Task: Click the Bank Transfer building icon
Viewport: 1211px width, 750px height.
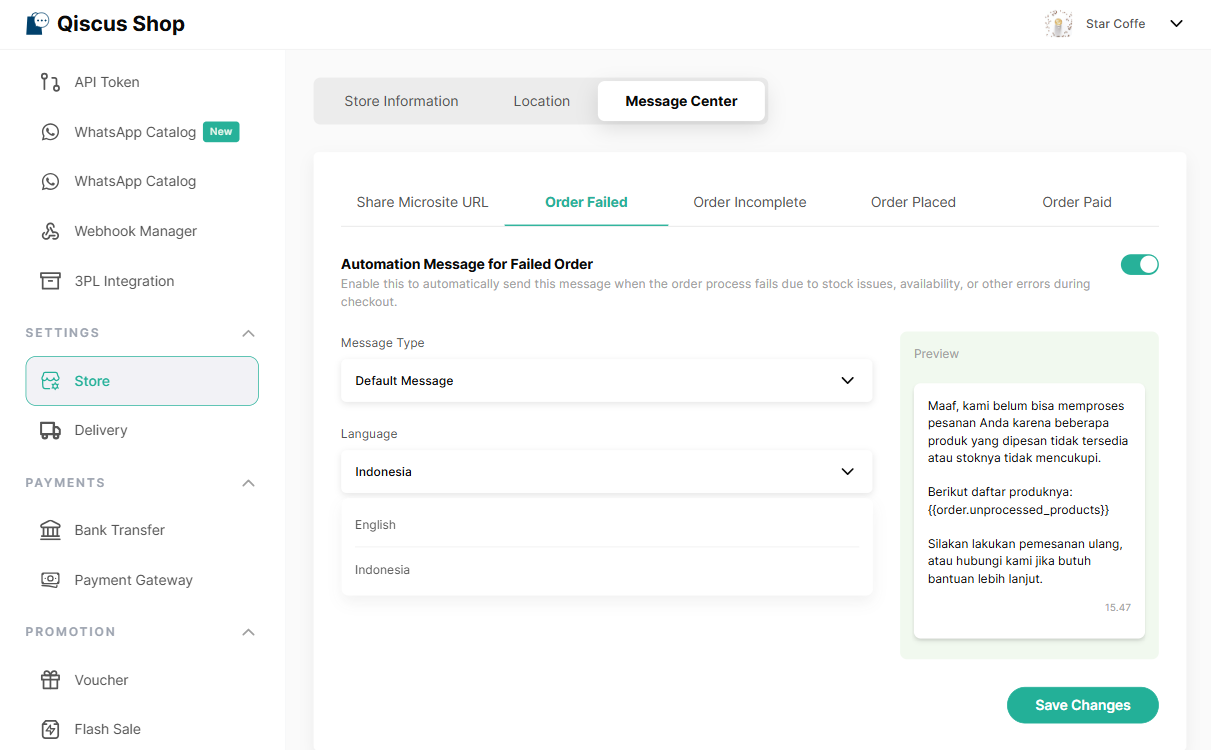Action: [50, 530]
